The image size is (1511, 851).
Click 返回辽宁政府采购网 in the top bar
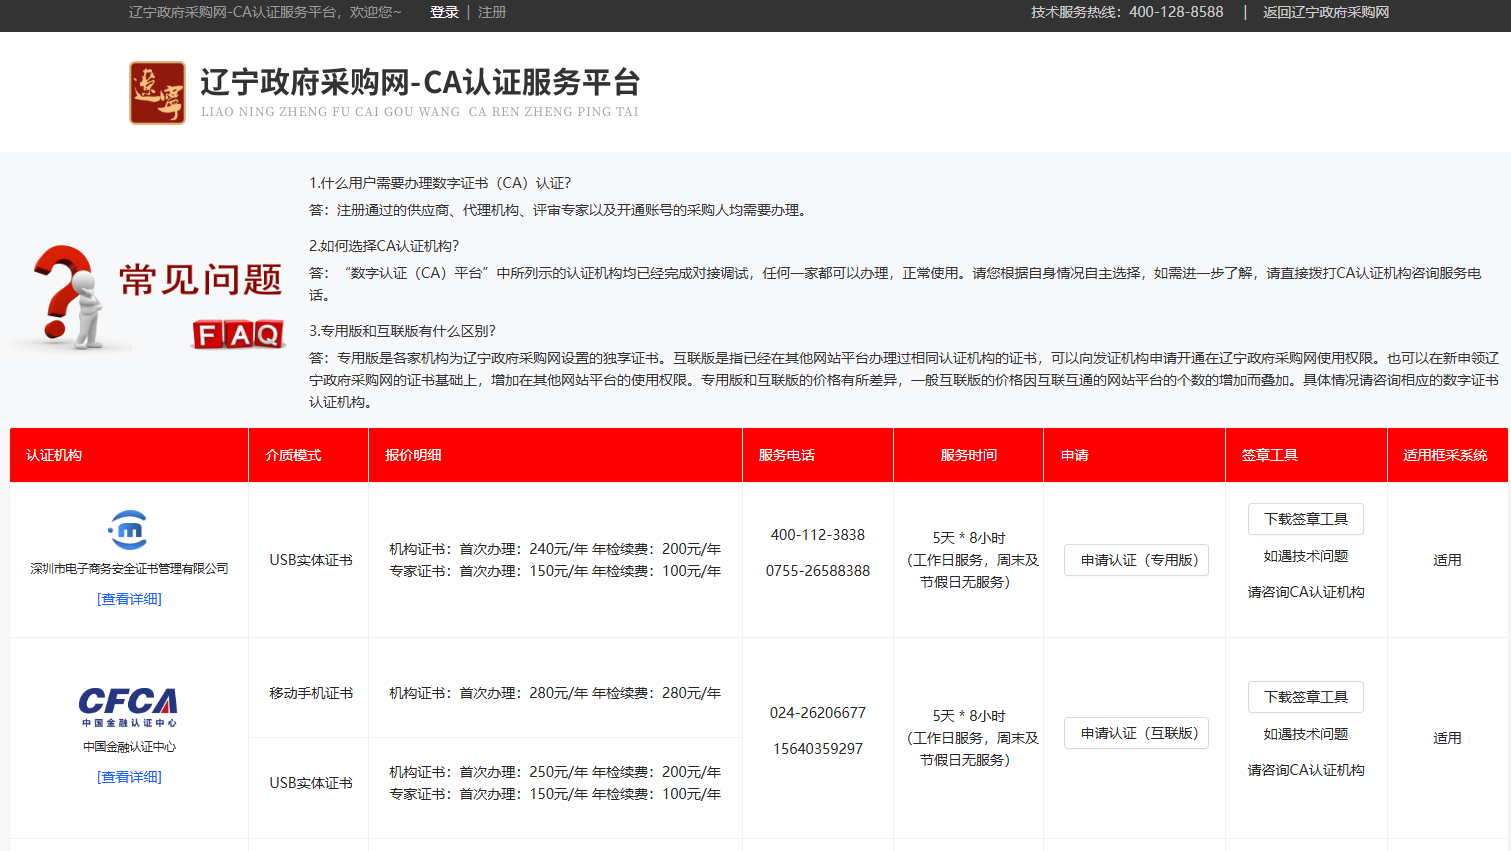point(1325,13)
